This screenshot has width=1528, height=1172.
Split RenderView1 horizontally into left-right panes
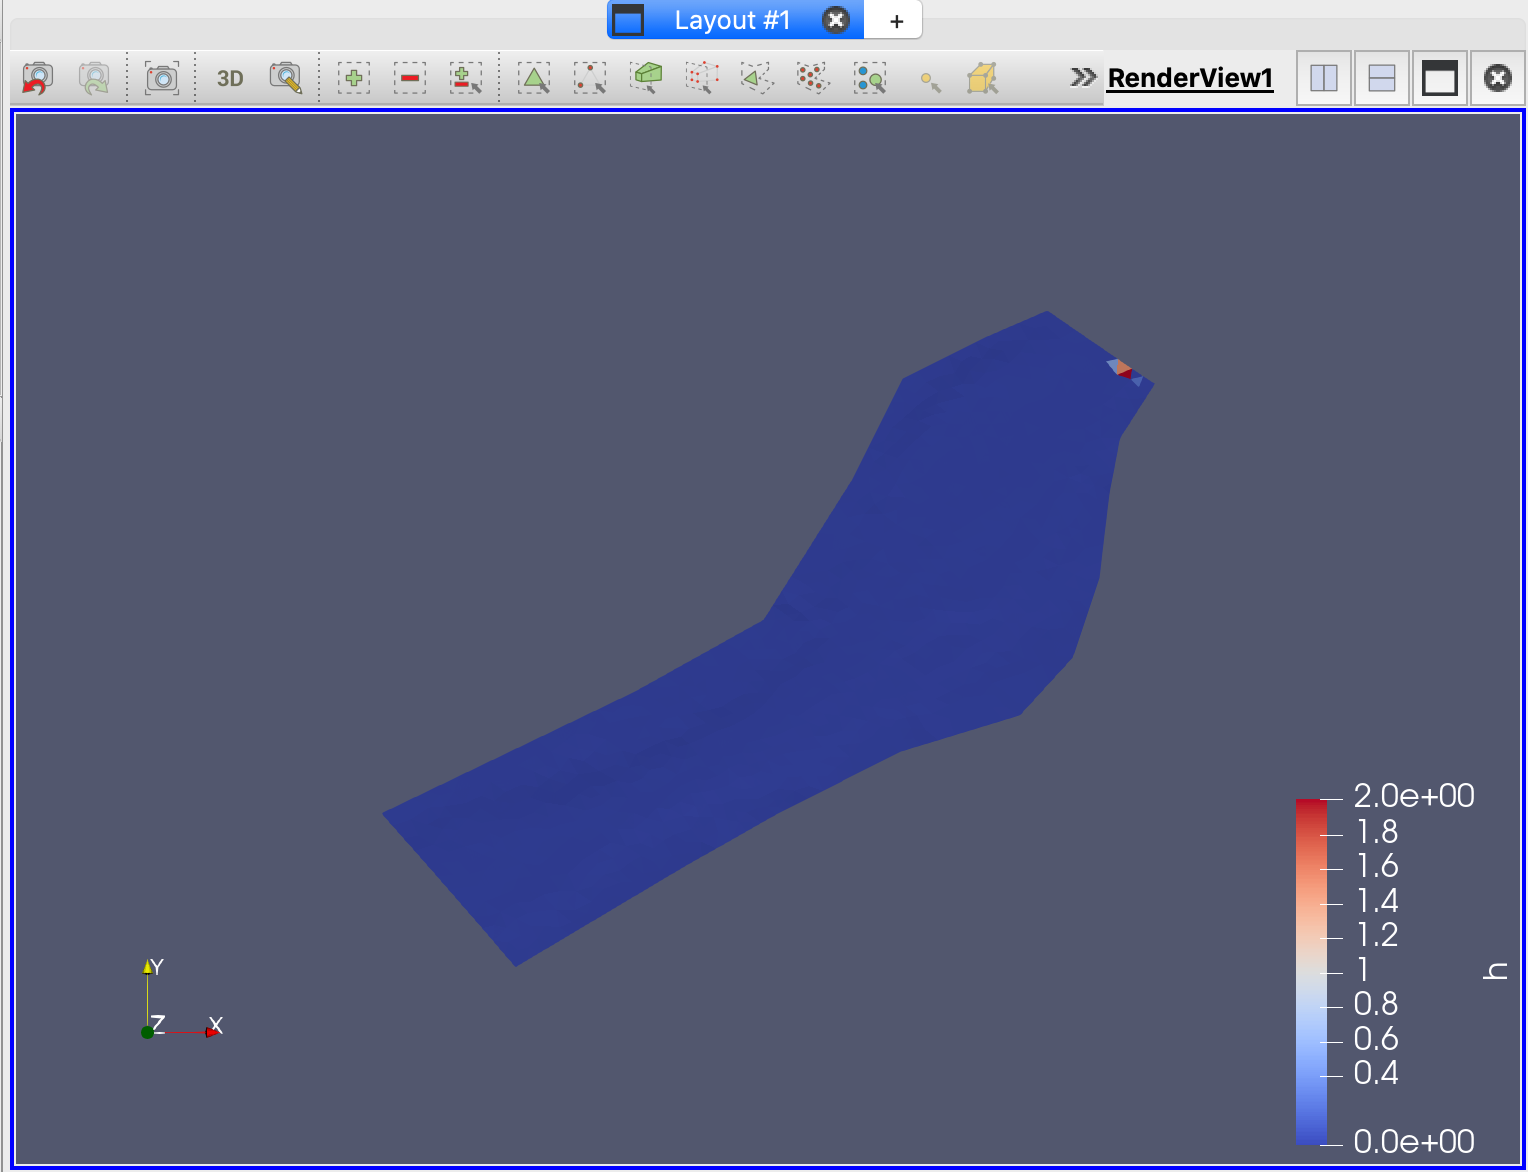point(1323,78)
